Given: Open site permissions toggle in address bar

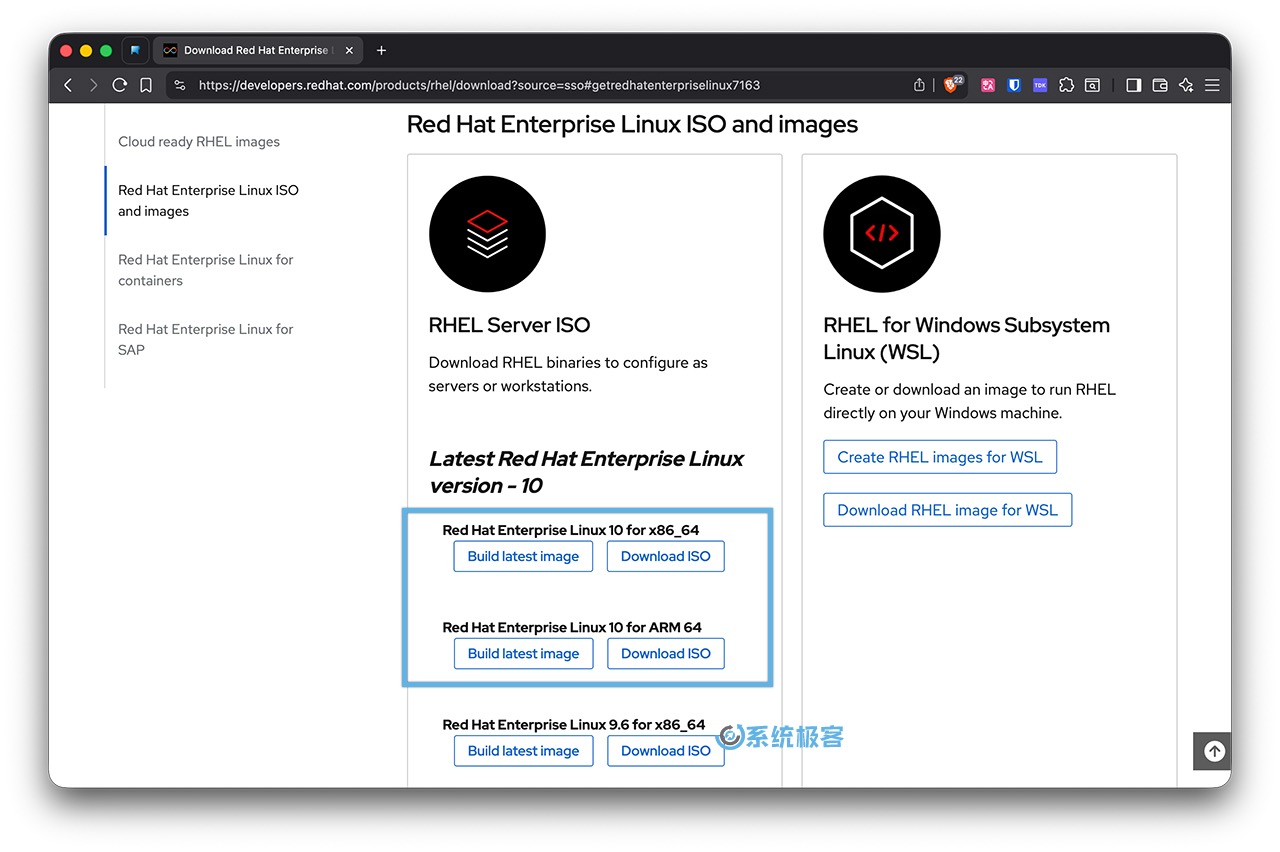Looking at the screenshot, I should [180, 85].
